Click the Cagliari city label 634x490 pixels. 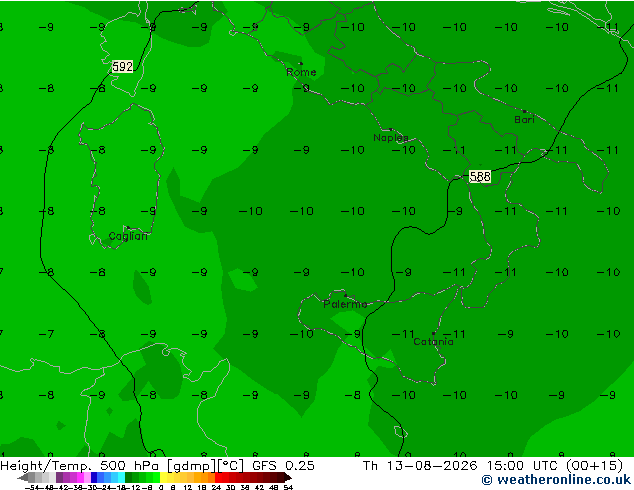[128, 236]
